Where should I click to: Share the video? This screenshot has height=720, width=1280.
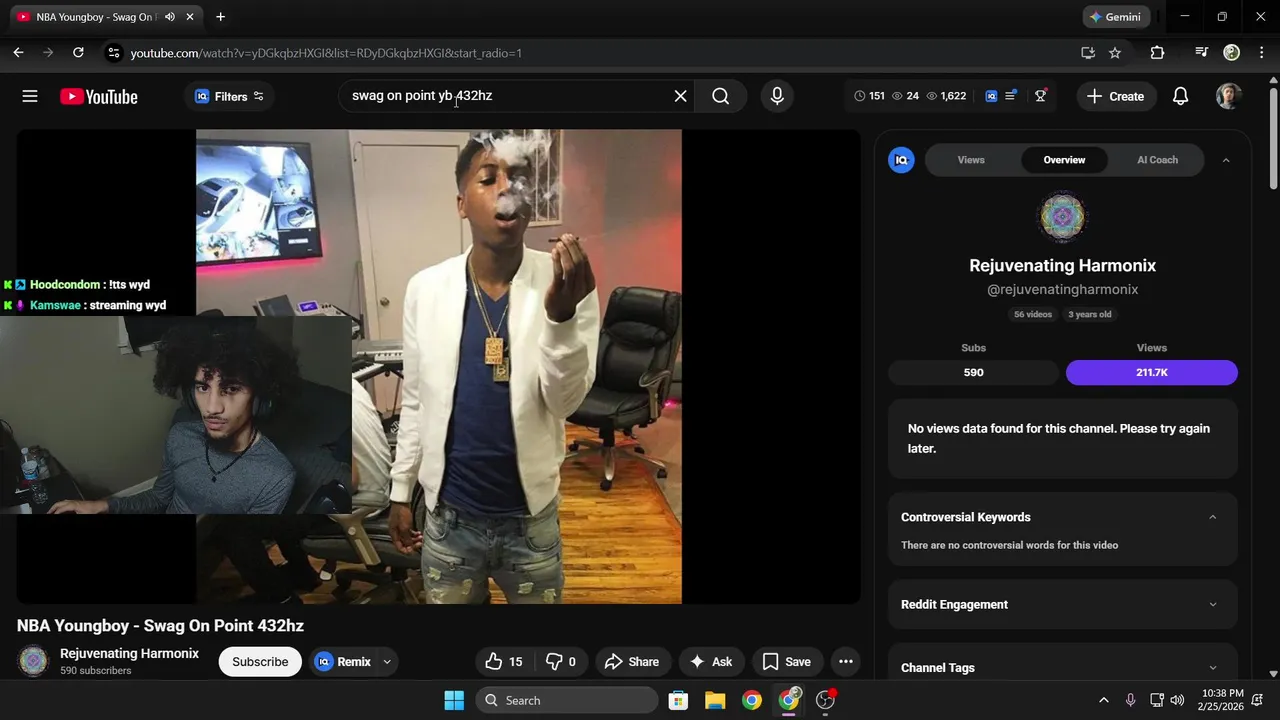coord(631,661)
